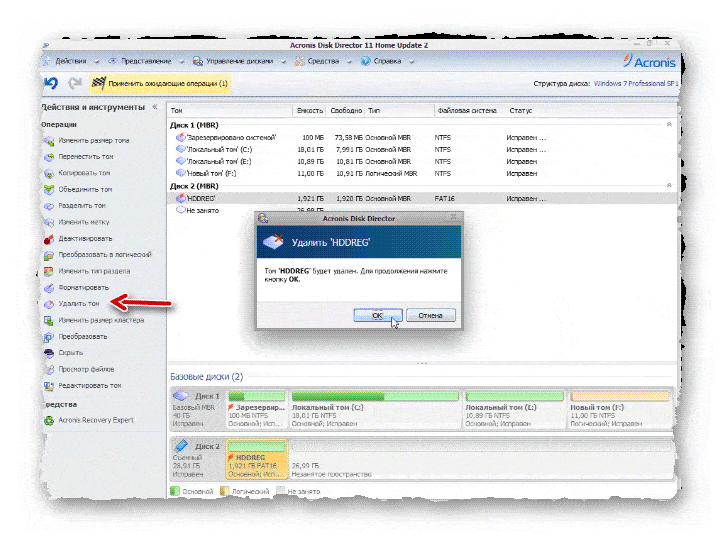Click the 'Переместить том' icon
Viewport: 720px width, 536px height.
click(x=49, y=157)
